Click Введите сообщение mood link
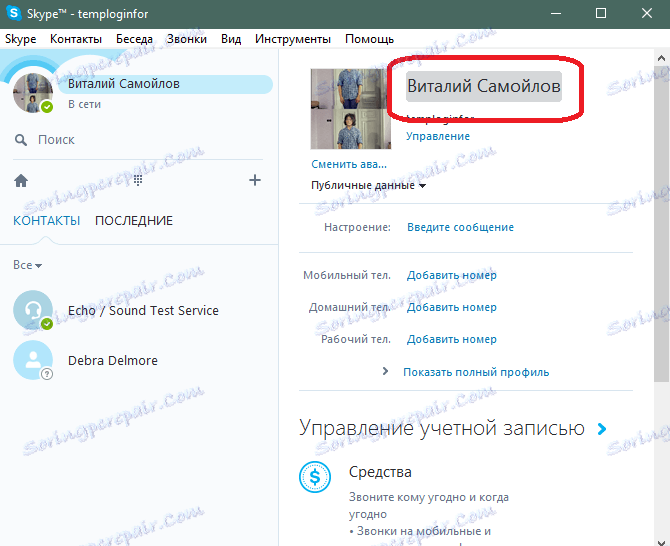This screenshot has height=546, width=670. 460,227
